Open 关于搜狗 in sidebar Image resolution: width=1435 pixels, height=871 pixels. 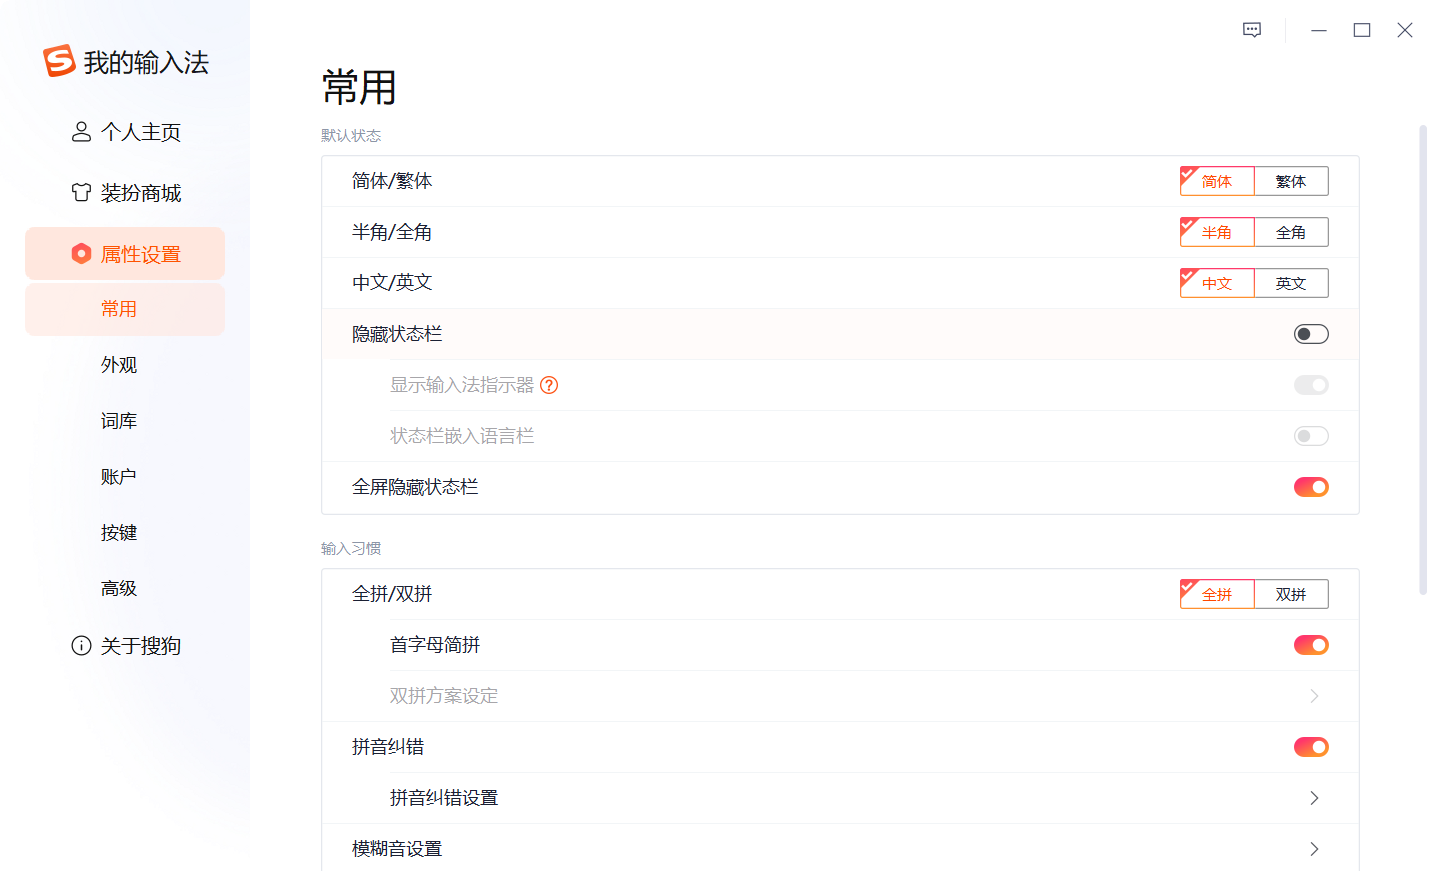(125, 646)
